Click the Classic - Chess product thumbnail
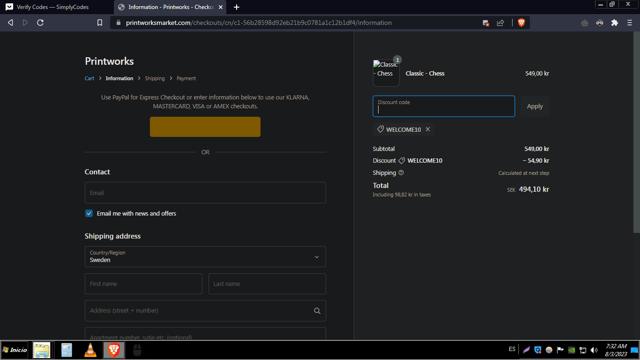640x360 pixels. click(386, 73)
